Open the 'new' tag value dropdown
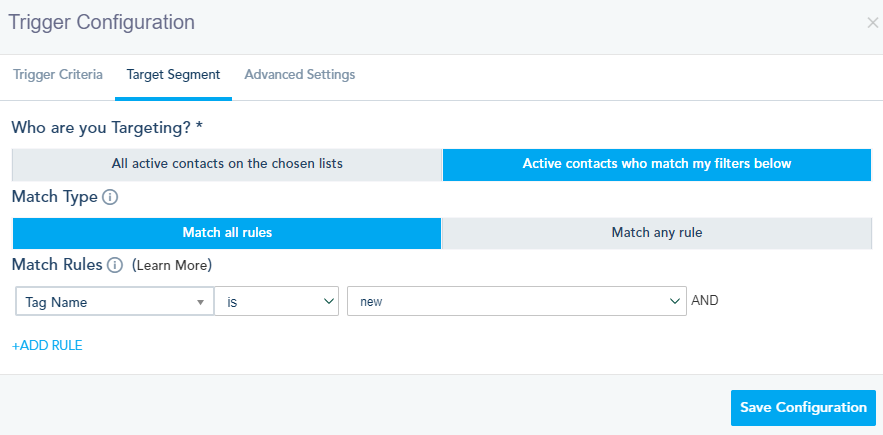Viewport: 883px width, 435px height. point(516,301)
